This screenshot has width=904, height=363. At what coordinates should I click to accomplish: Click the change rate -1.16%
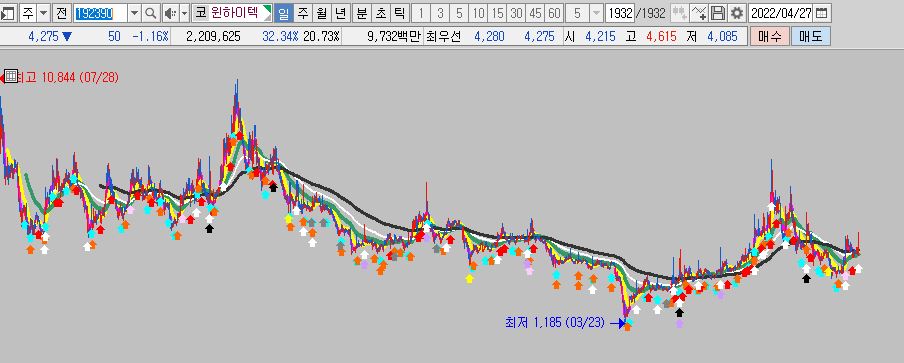(x=150, y=37)
